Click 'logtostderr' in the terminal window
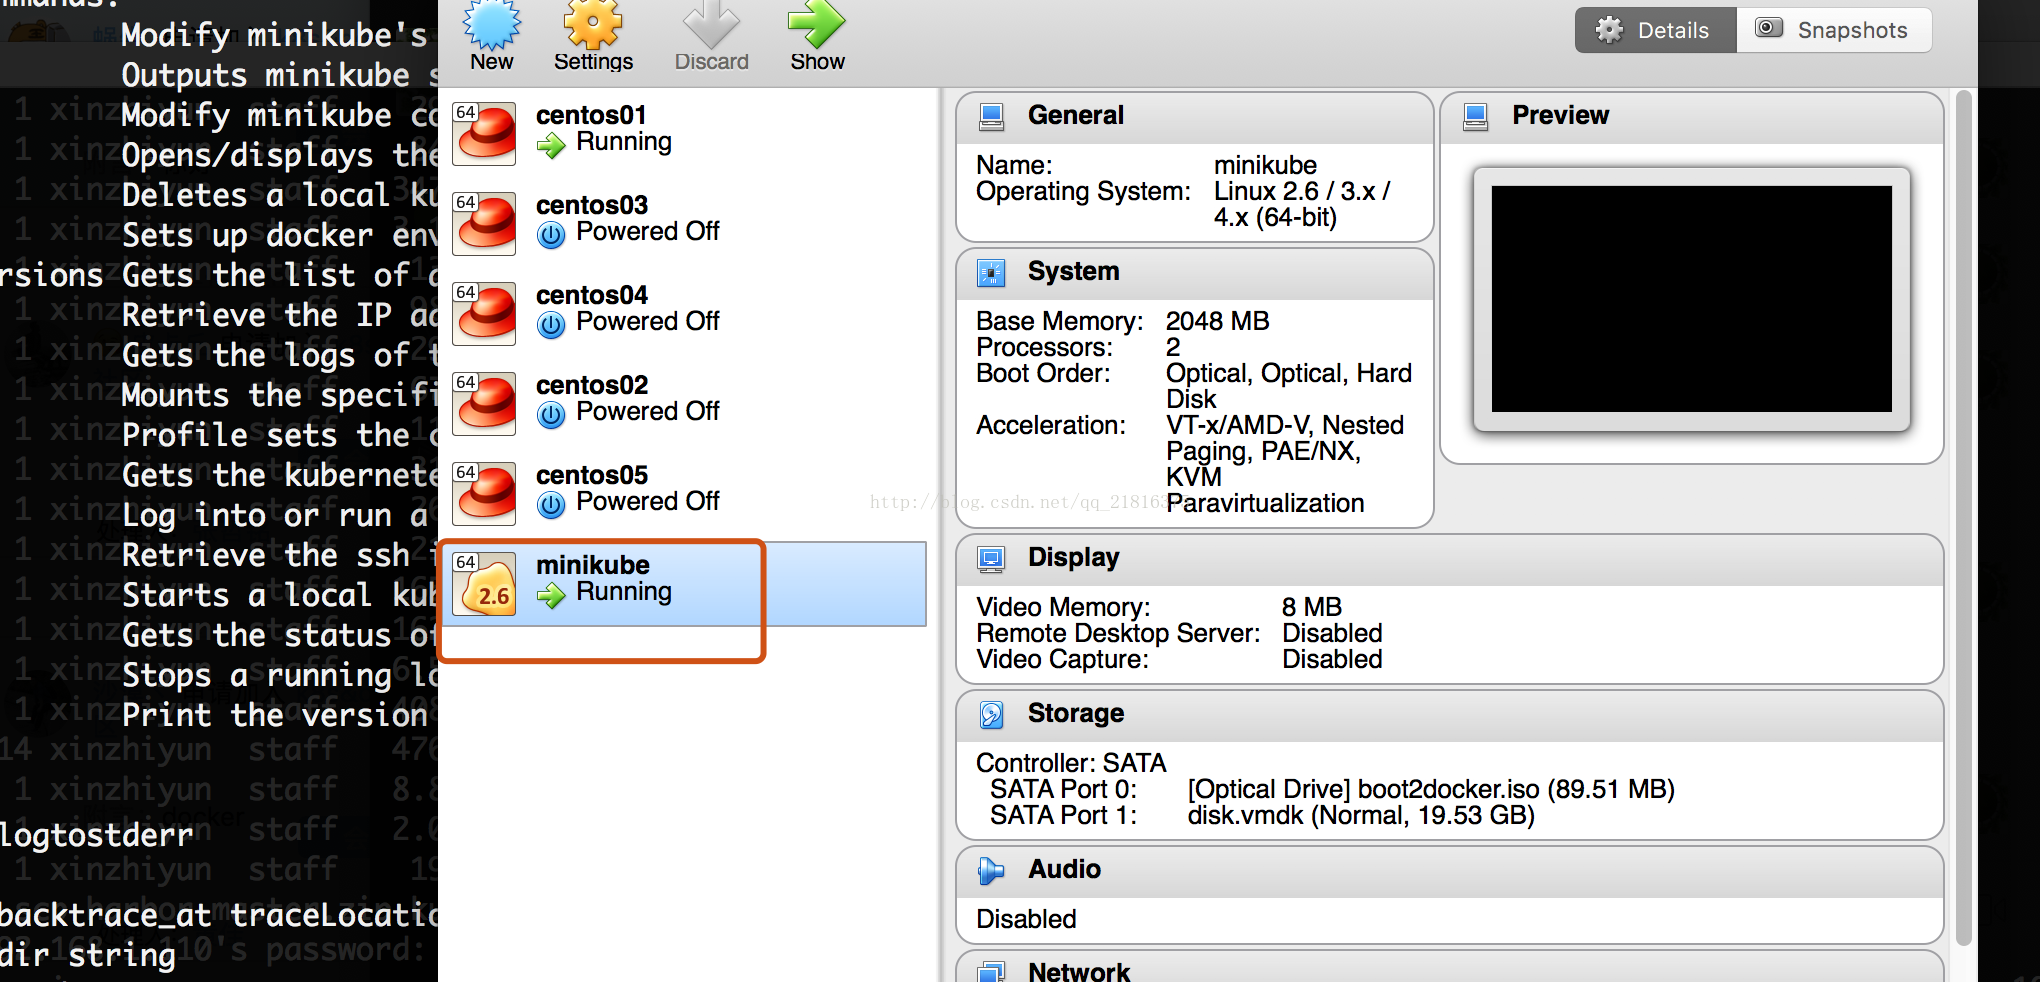 pyautogui.click(x=96, y=835)
